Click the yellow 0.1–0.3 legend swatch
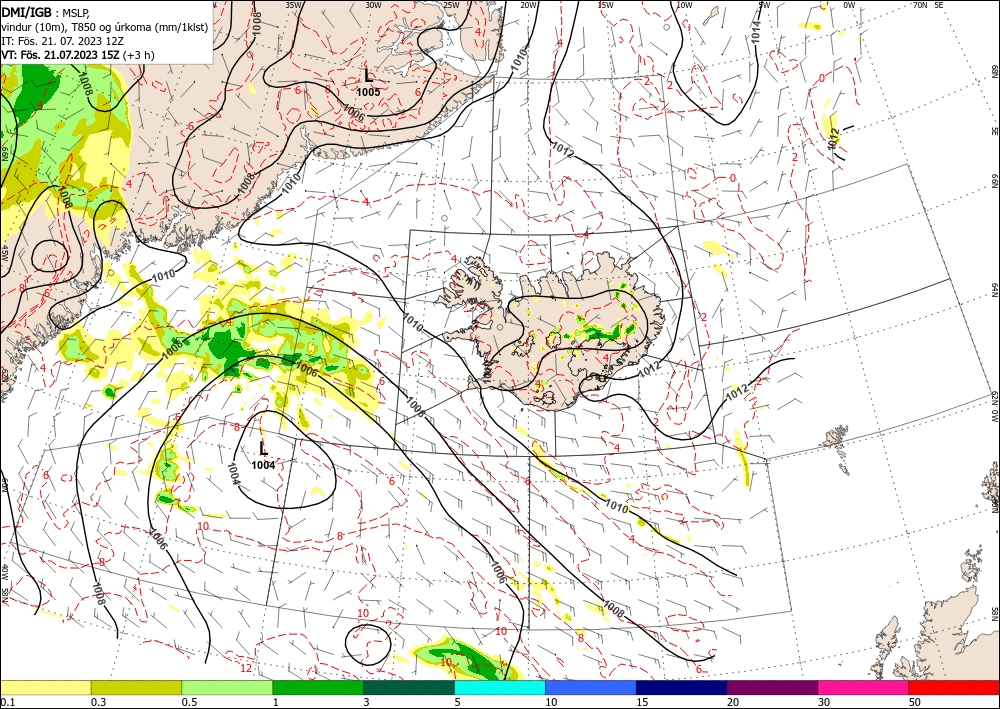This screenshot has height=709, width=1000. [x=45, y=687]
